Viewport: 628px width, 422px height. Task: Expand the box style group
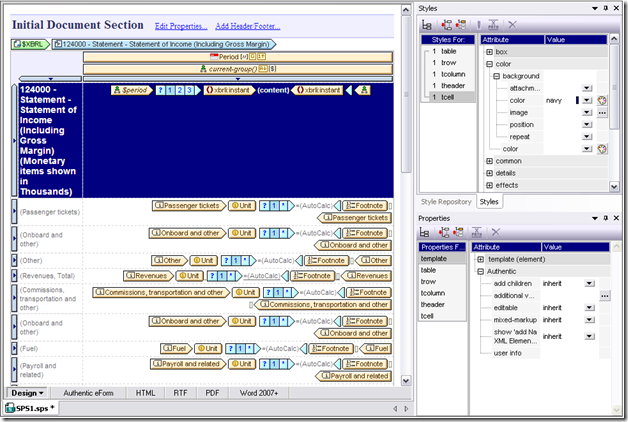[x=489, y=52]
